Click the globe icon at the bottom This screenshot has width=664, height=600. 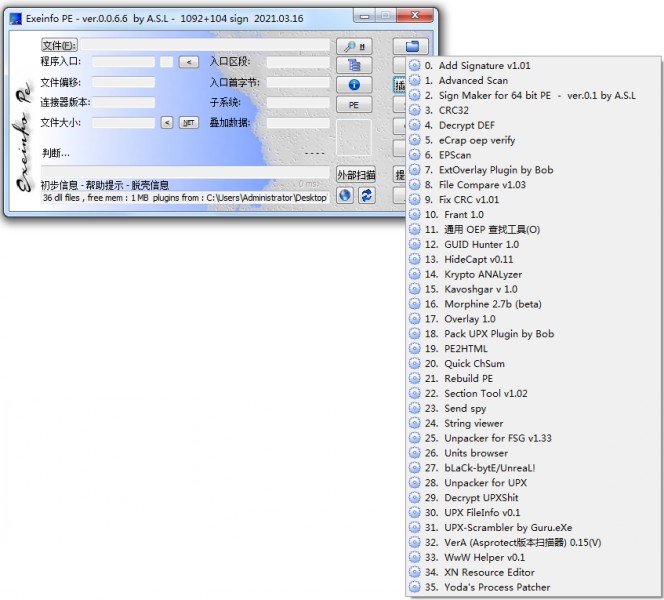[x=345, y=195]
